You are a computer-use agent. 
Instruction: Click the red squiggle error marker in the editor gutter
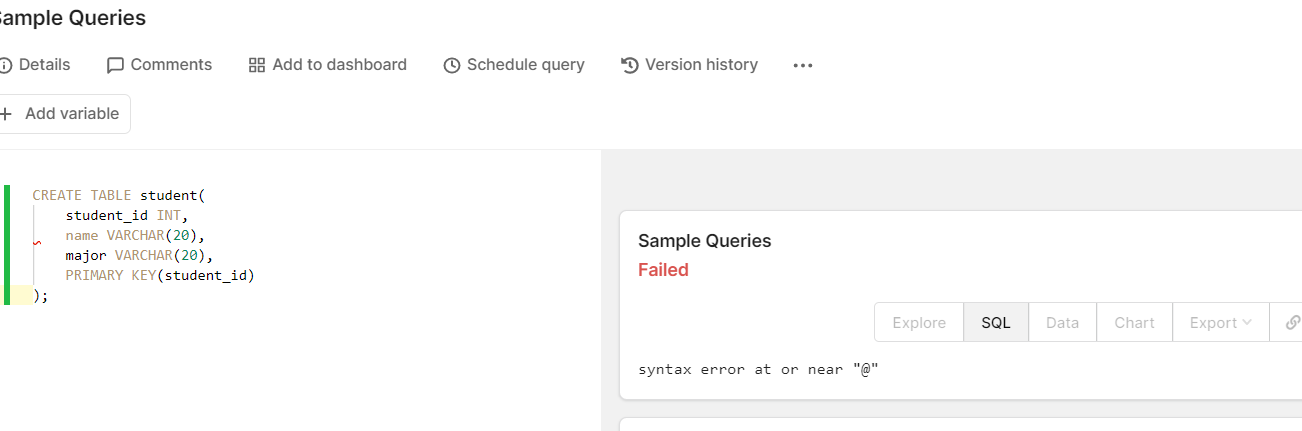[x=37, y=243]
